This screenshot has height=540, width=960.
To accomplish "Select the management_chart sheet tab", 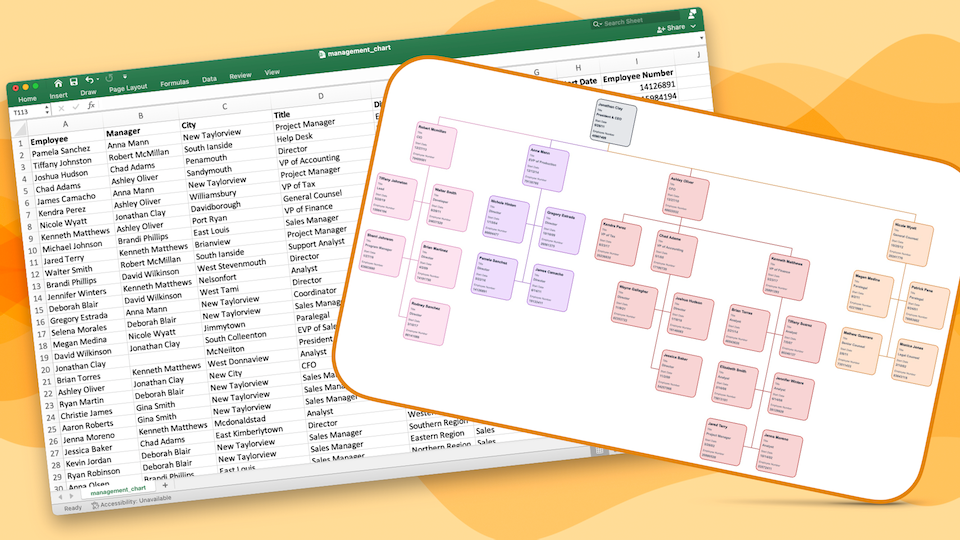I will 118,489.
